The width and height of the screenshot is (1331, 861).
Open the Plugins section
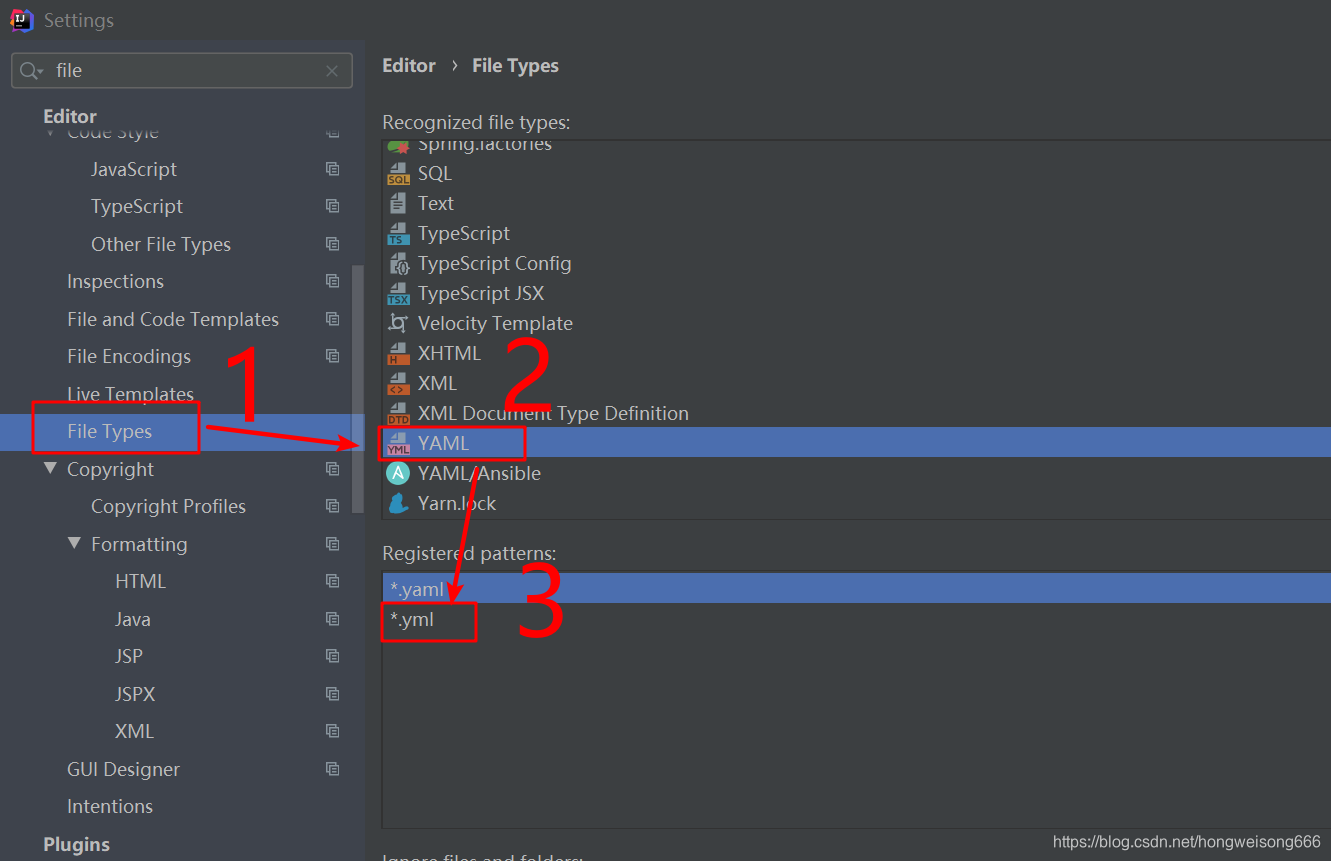pyautogui.click(x=76, y=845)
